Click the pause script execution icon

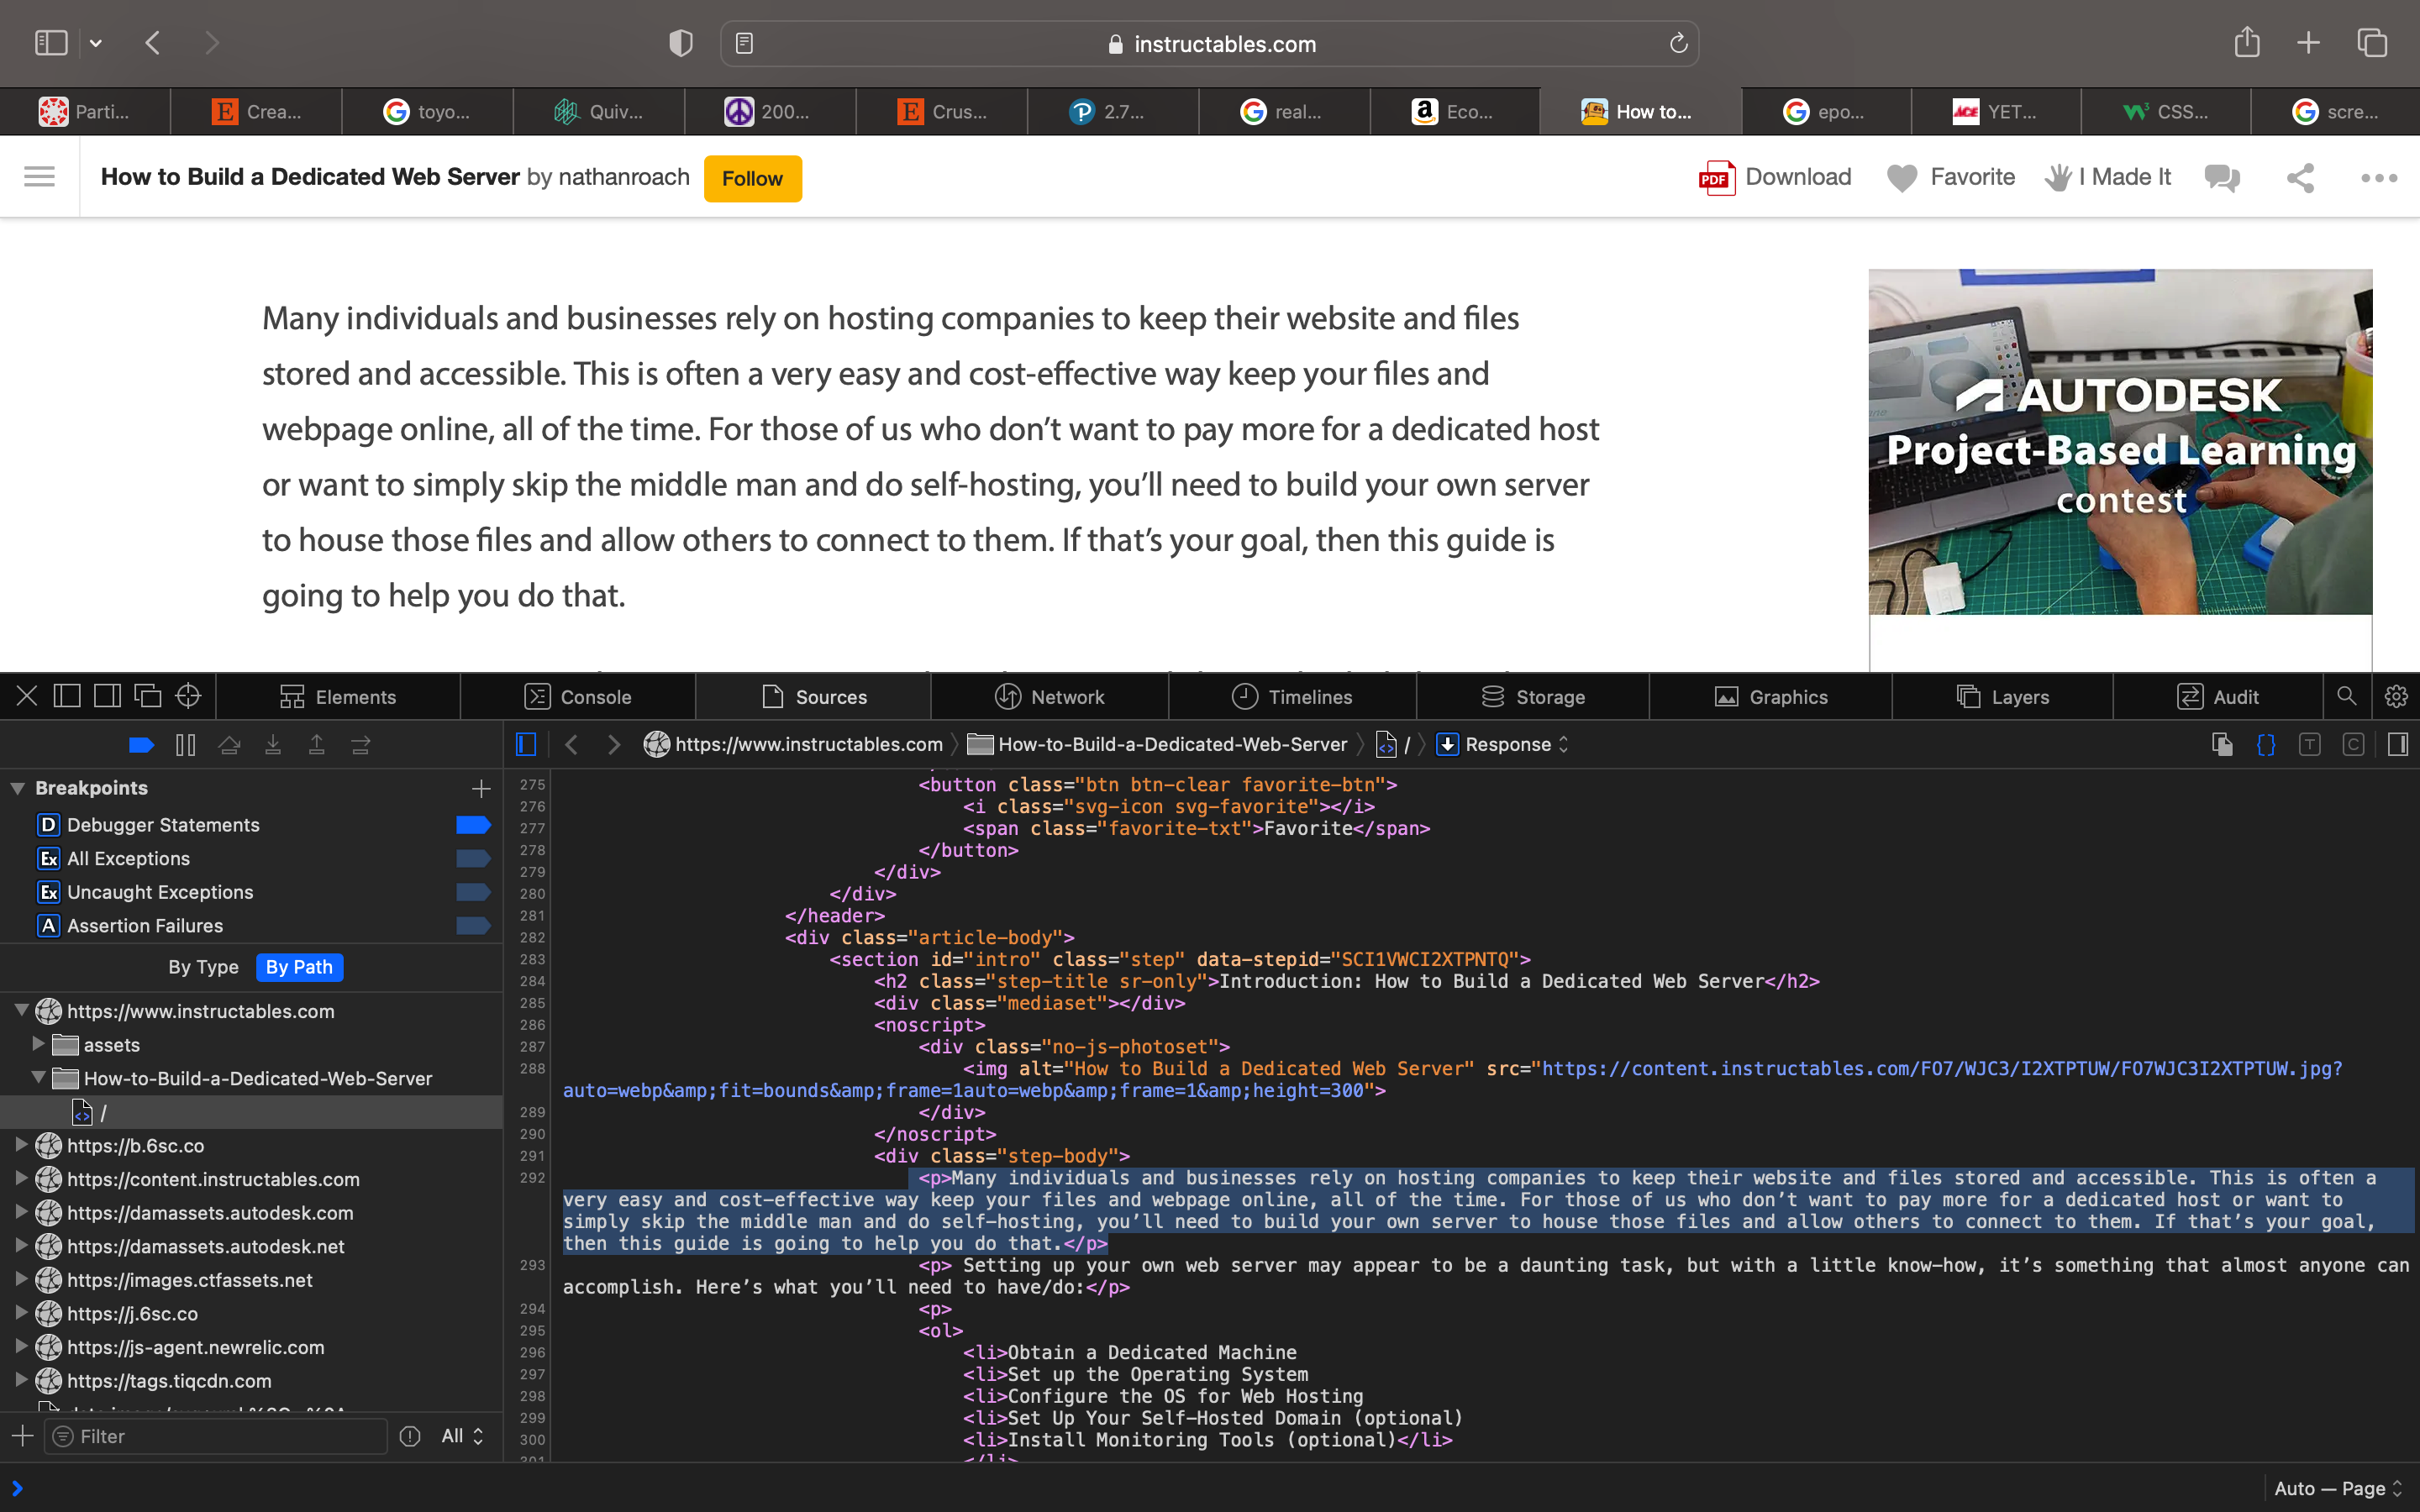[185, 745]
